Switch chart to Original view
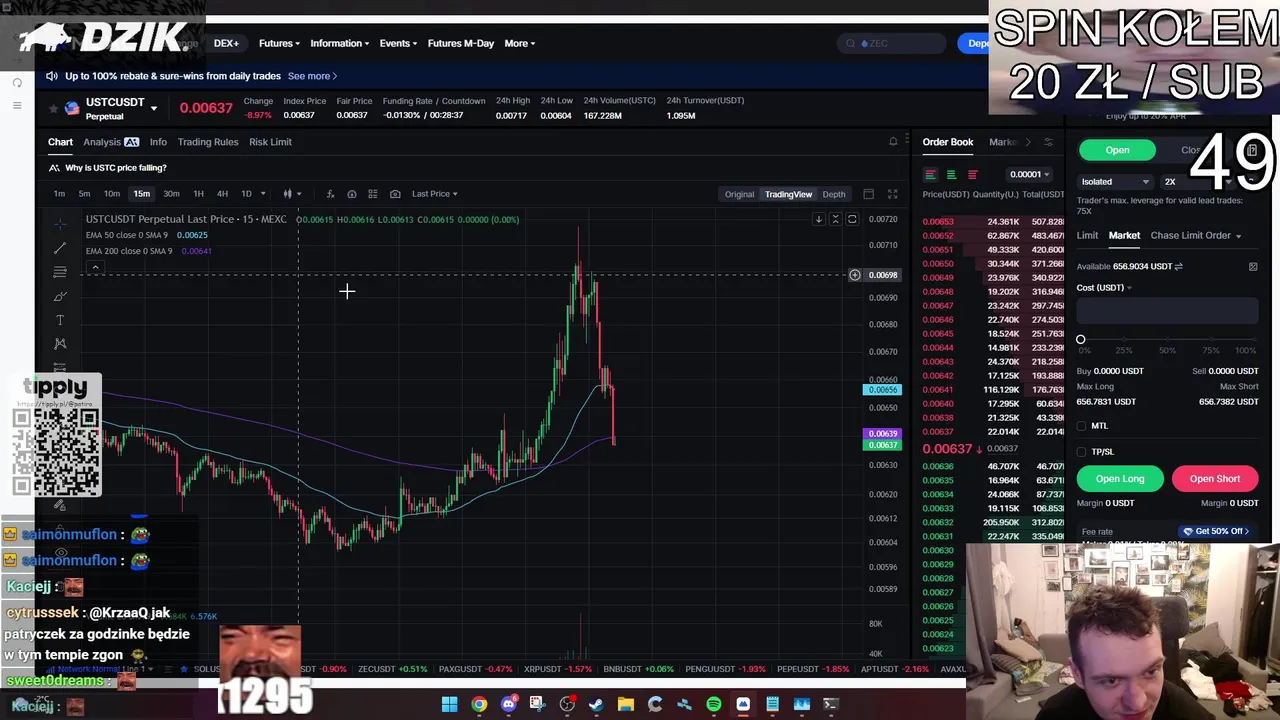This screenshot has width=1280, height=720. 739,194
